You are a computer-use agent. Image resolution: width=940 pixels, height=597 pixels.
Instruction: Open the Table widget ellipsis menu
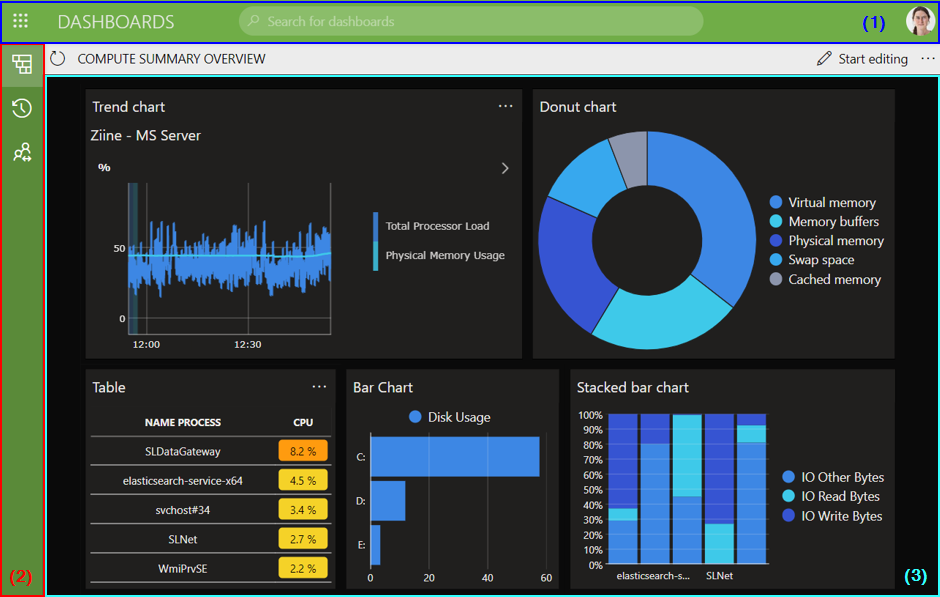point(319,386)
